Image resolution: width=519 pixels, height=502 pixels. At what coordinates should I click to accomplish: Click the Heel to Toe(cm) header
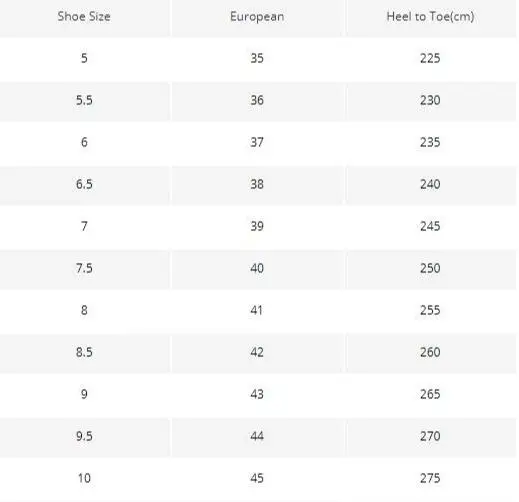pos(430,16)
